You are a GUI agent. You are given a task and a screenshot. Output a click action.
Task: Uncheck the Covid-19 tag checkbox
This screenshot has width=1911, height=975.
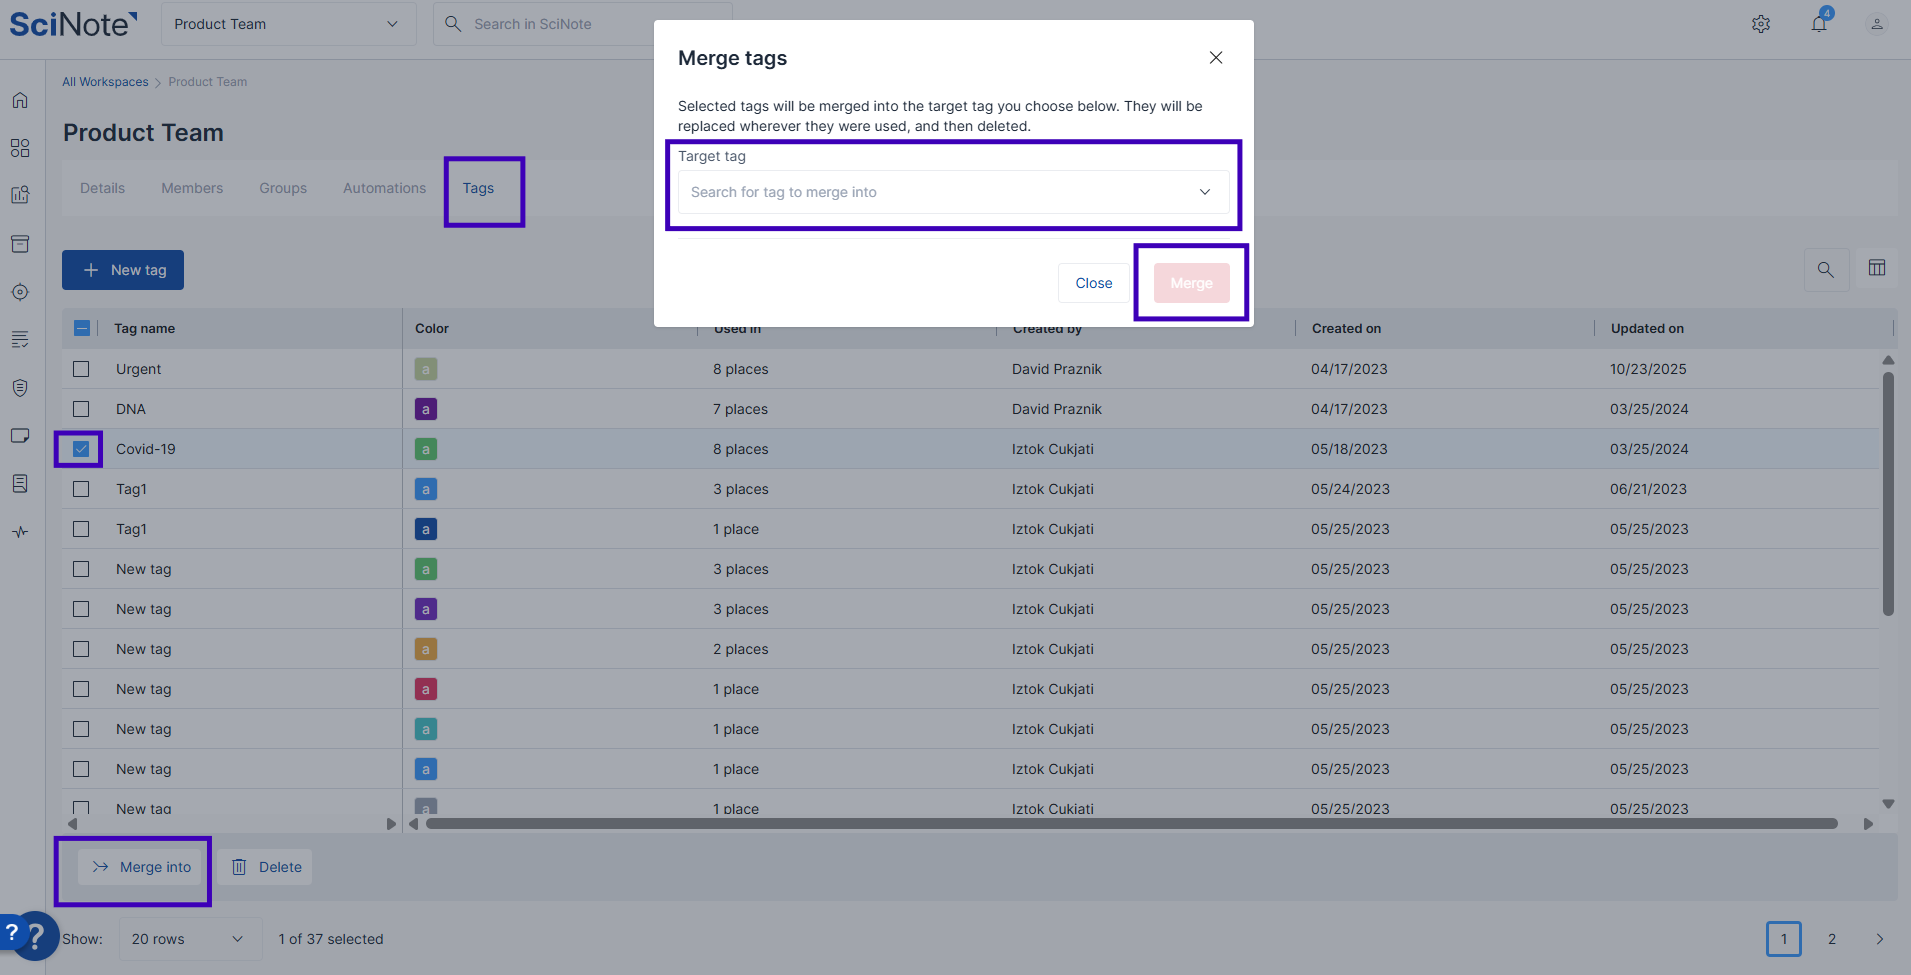point(81,449)
